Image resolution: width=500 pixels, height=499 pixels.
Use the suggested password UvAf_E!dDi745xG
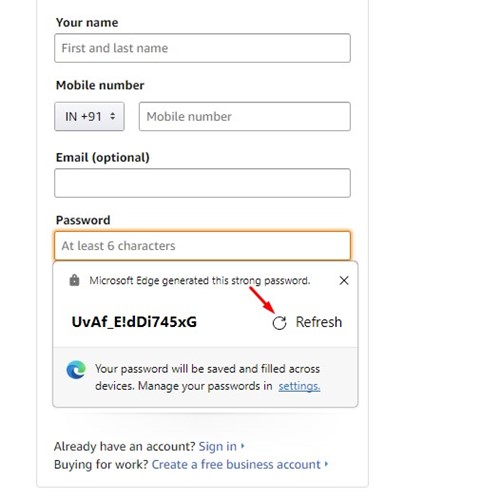[x=134, y=322]
